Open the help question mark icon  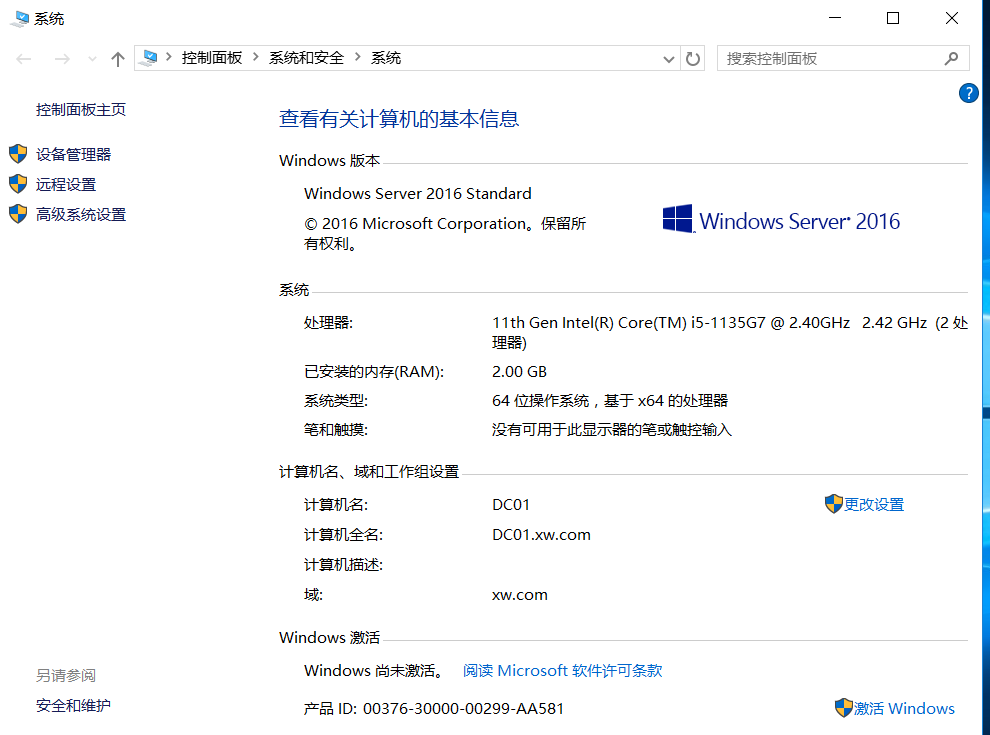[969, 93]
